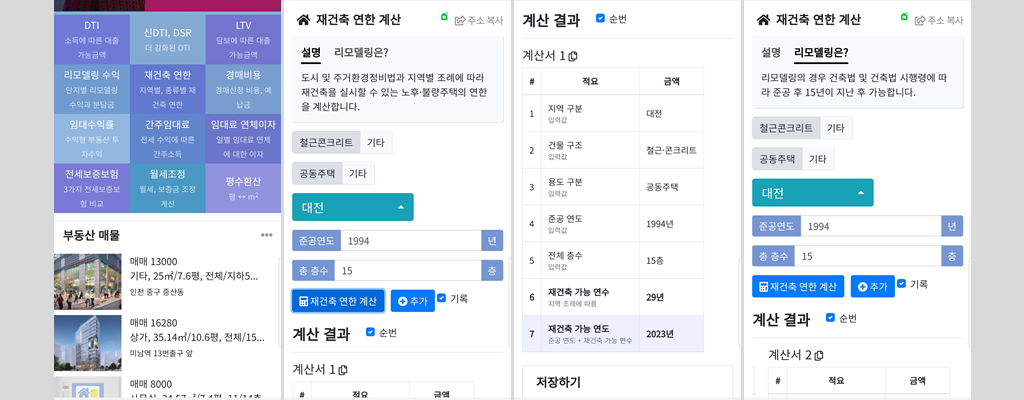
Task: Open the 간주임대료 tile
Action: [x=168, y=139]
